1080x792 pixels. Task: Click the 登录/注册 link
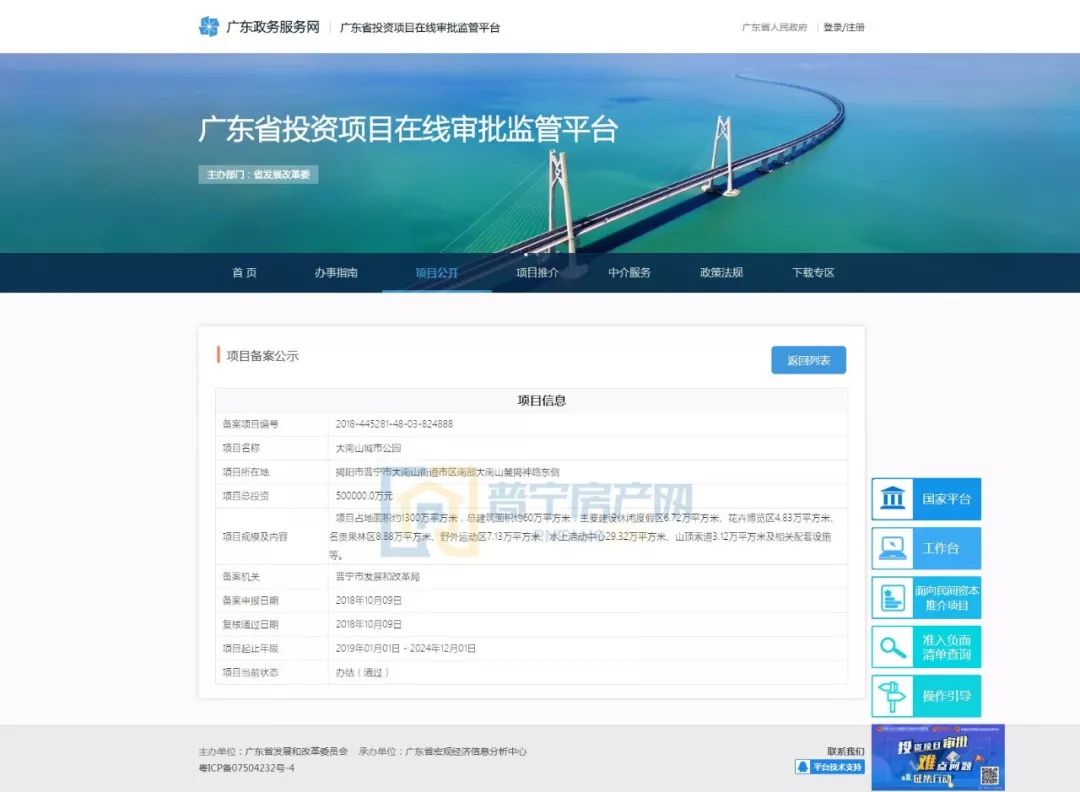point(844,28)
